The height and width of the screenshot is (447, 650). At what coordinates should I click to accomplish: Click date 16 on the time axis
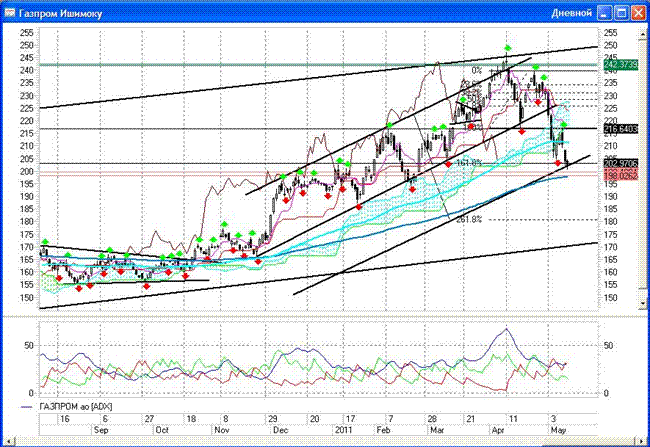pos(65,419)
